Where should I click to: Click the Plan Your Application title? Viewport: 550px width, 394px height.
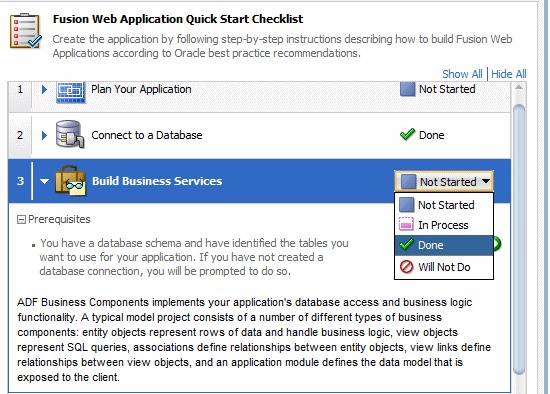141,89
